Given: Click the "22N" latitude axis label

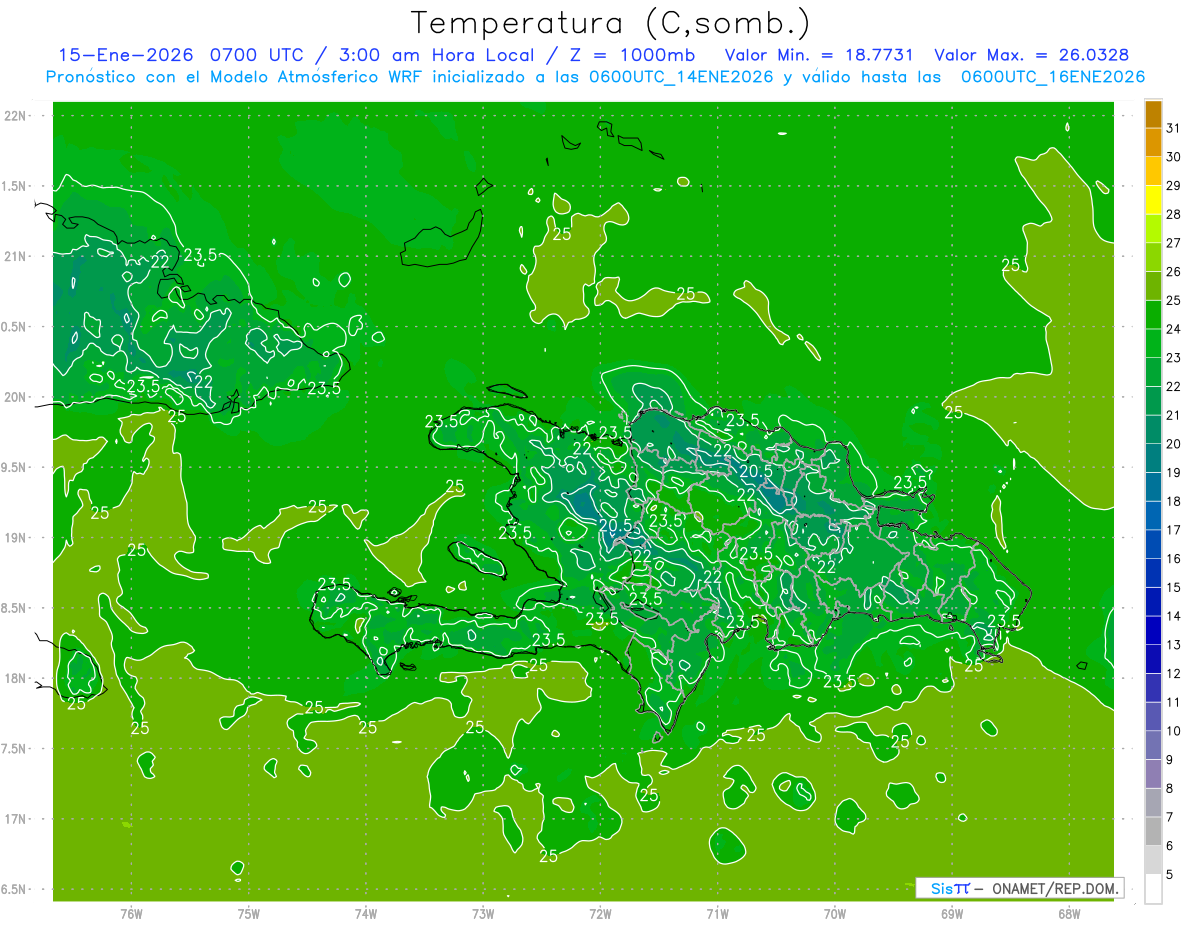Looking at the screenshot, I should [x=14, y=116].
